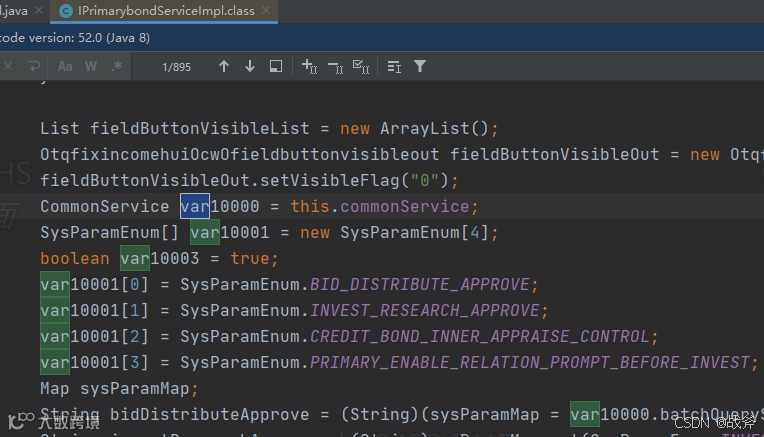
Task: Clear the search field X icon
Action: click(8, 66)
